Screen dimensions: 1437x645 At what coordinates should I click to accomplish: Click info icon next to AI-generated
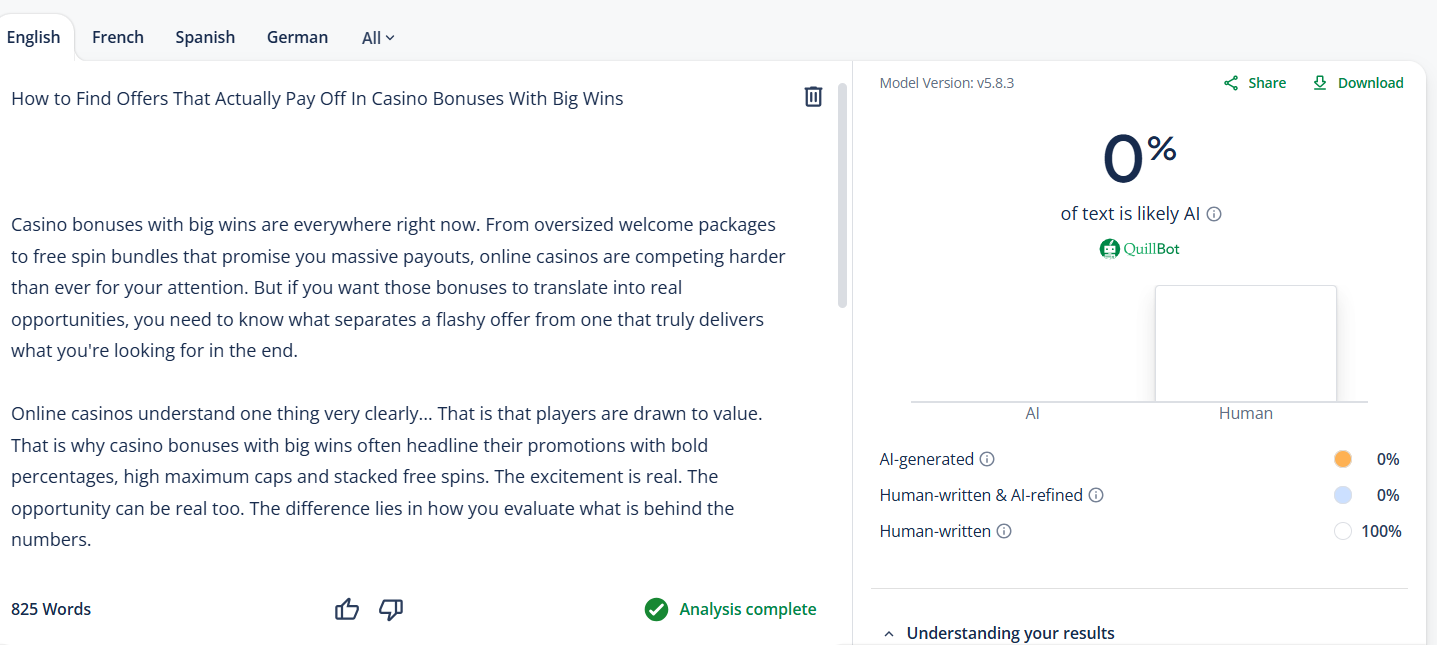pyautogui.click(x=987, y=459)
